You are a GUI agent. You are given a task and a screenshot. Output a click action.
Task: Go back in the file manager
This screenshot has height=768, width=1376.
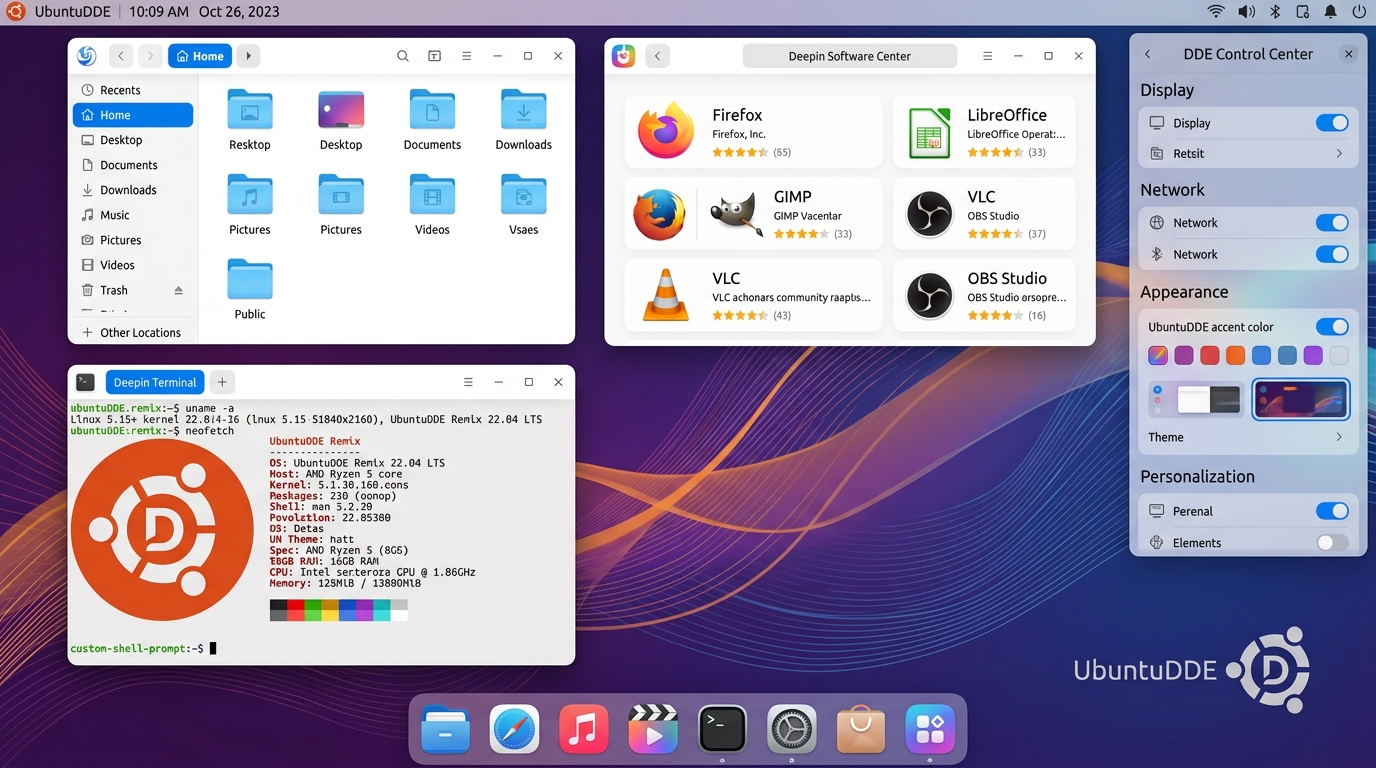(x=120, y=56)
